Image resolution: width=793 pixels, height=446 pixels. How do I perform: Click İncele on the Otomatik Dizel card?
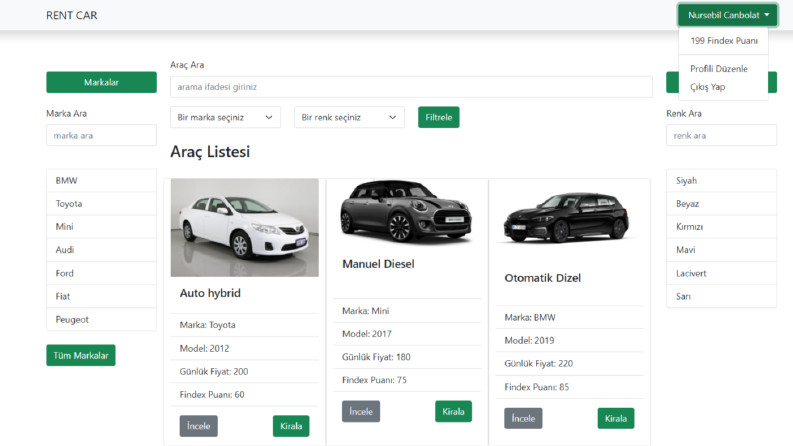523,419
